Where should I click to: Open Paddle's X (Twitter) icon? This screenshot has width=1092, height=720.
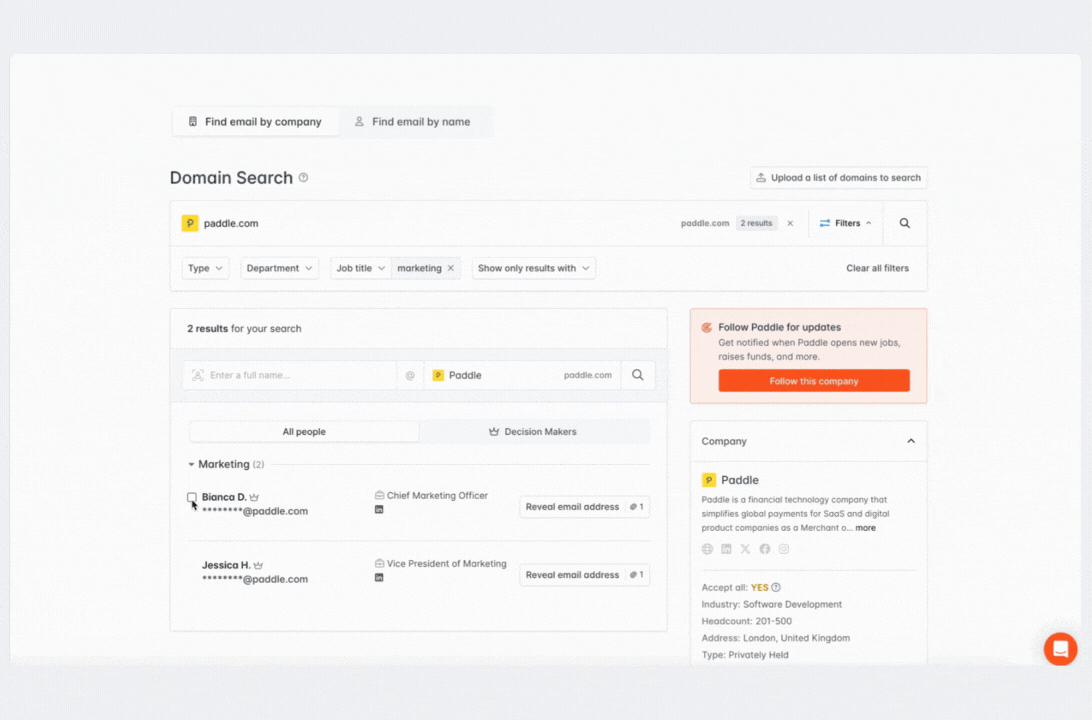[x=745, y=549]
